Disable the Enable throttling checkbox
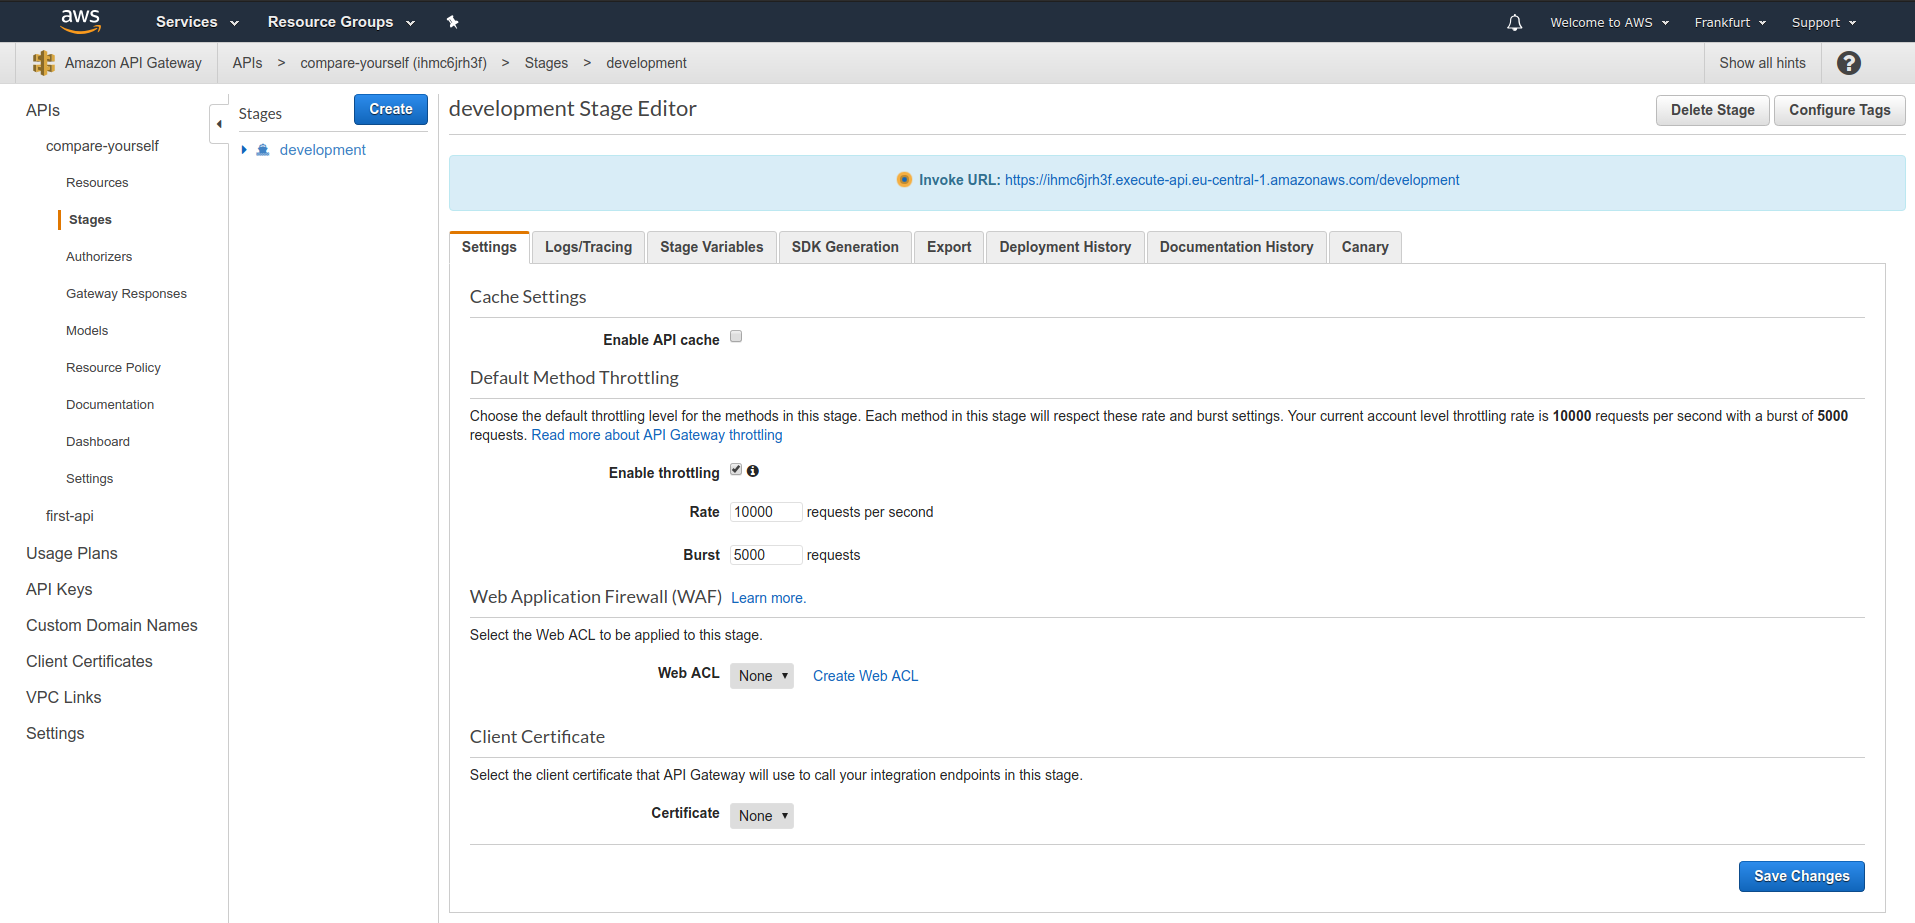Image resolution: width=1915 pixels, height=923 pixels. [736, 470]
